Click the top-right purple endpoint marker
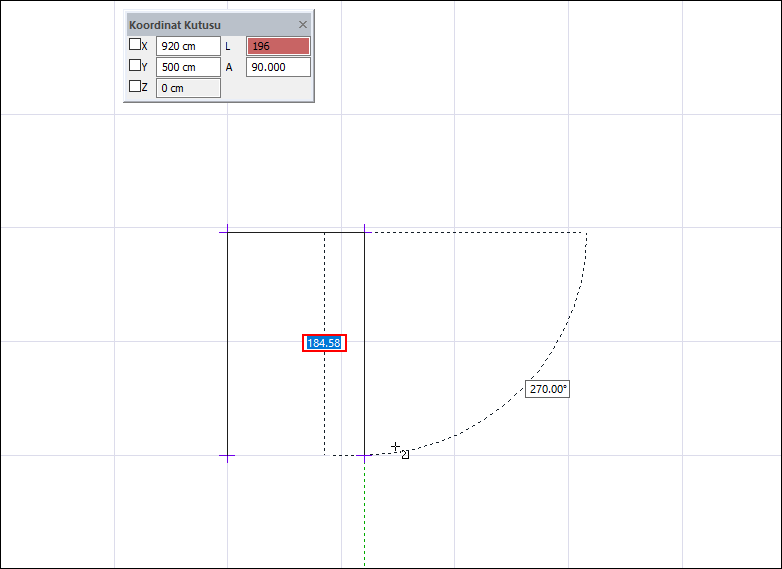 pyautogui.click(x=365, y=232)
